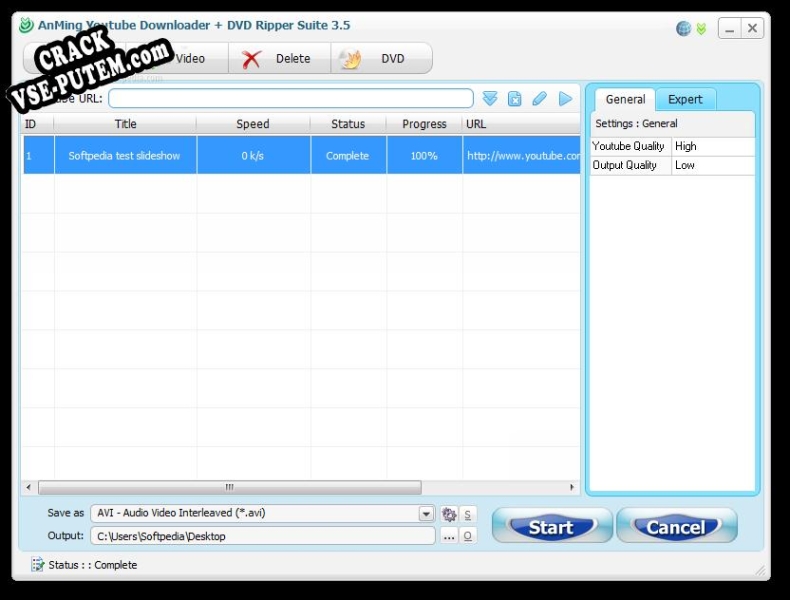This screenshot has width=790, height=600.
Task: Click the status bar document icon
Action: (37, 565)
